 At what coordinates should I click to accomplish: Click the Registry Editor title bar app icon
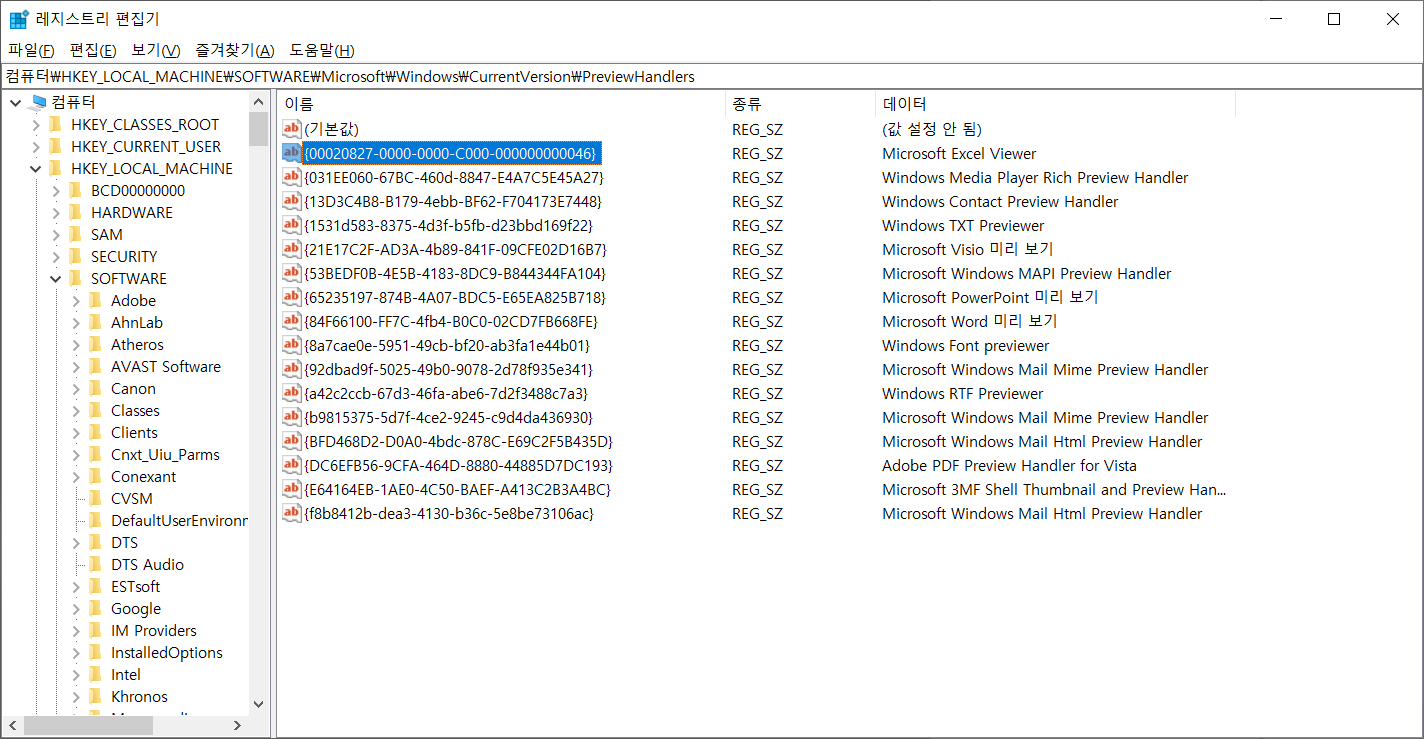coord(19,19)
